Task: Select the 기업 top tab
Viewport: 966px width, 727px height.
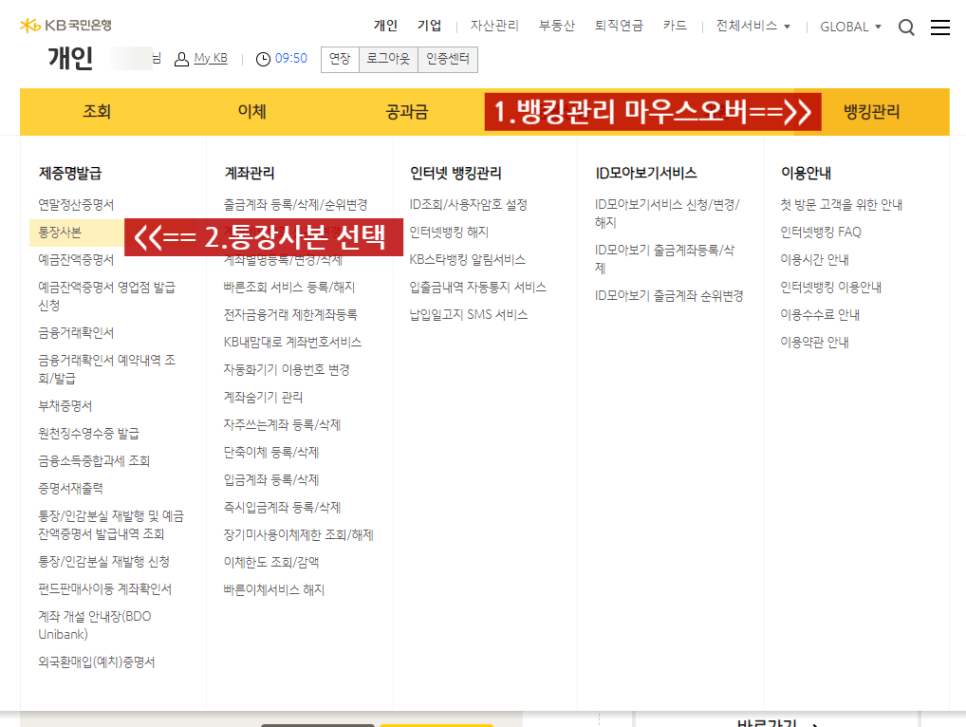Action: pos(429,26)
